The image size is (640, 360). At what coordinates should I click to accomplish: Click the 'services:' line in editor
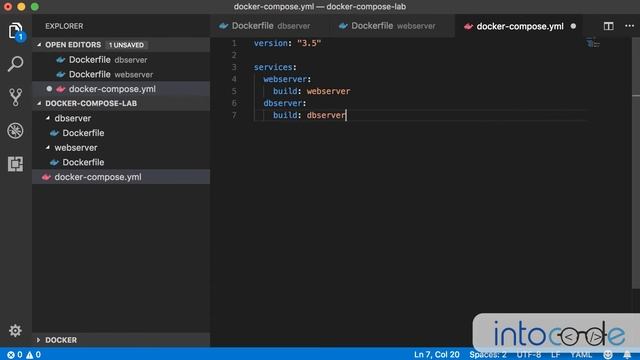click(275, 67)
